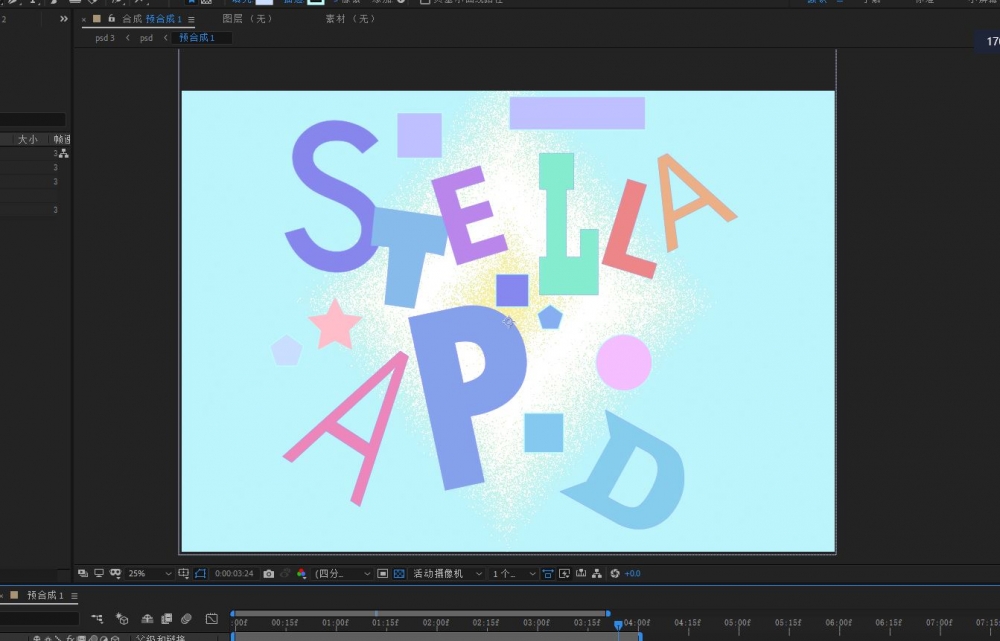Viewport: 1000px width, 641px height.
Task: Open the graph editor icon in timeline
Action: pyautogui.click(x=211, y=619)
